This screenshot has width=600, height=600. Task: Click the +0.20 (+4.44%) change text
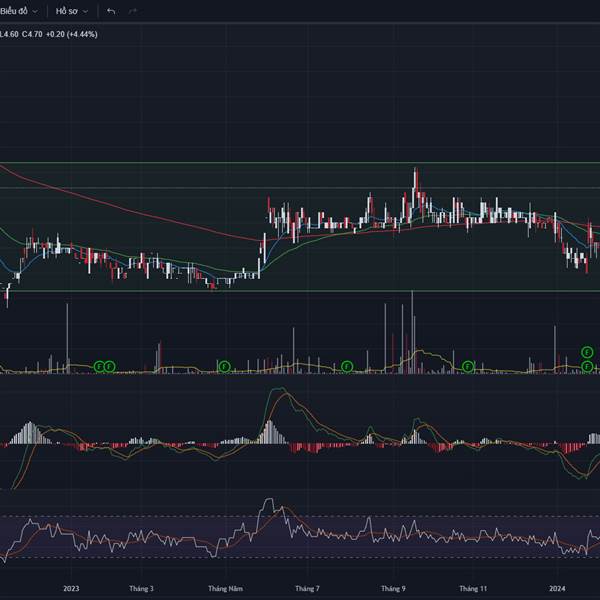point(72,34)
